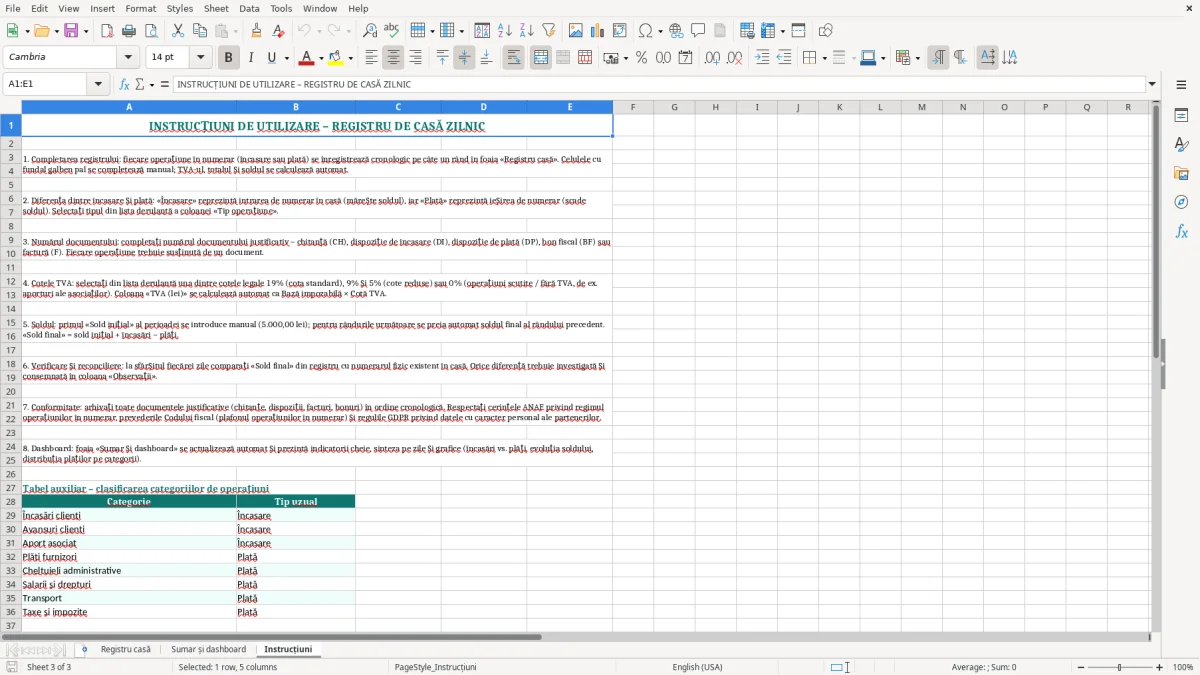This screenshot has width=1200, height=675.
Task: Insert Pivot Table icon
Action: tap(620, 31)
